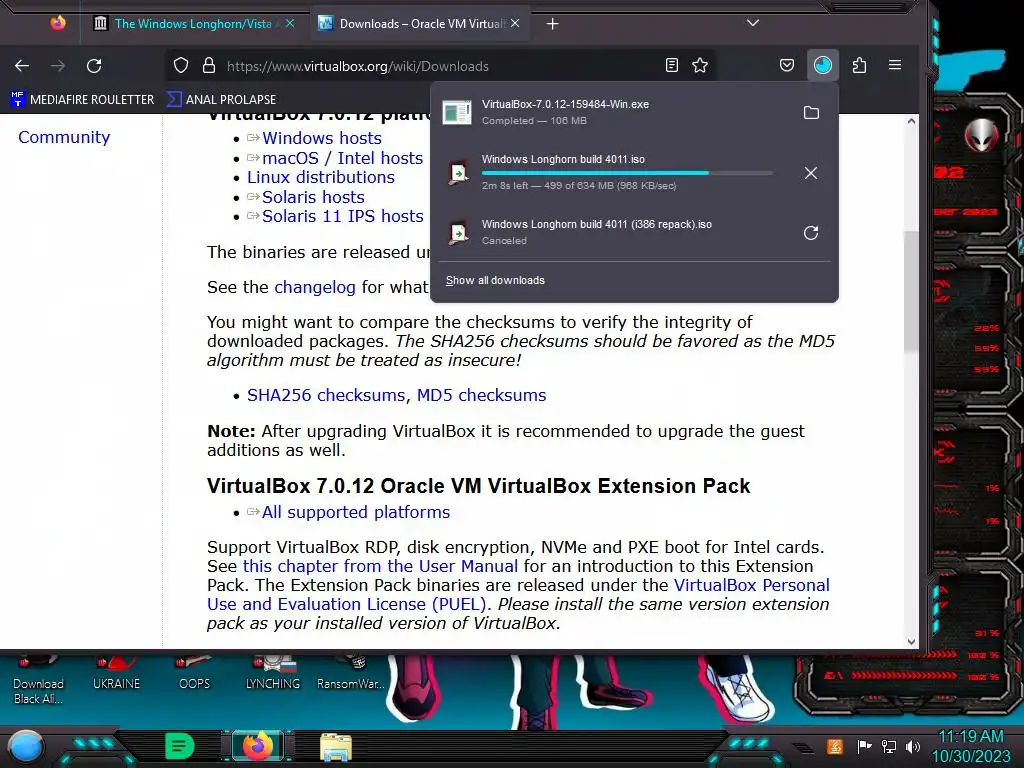Open the SHA256 checksums link
The image size is (1024, 768).
(x=326, y=395)
